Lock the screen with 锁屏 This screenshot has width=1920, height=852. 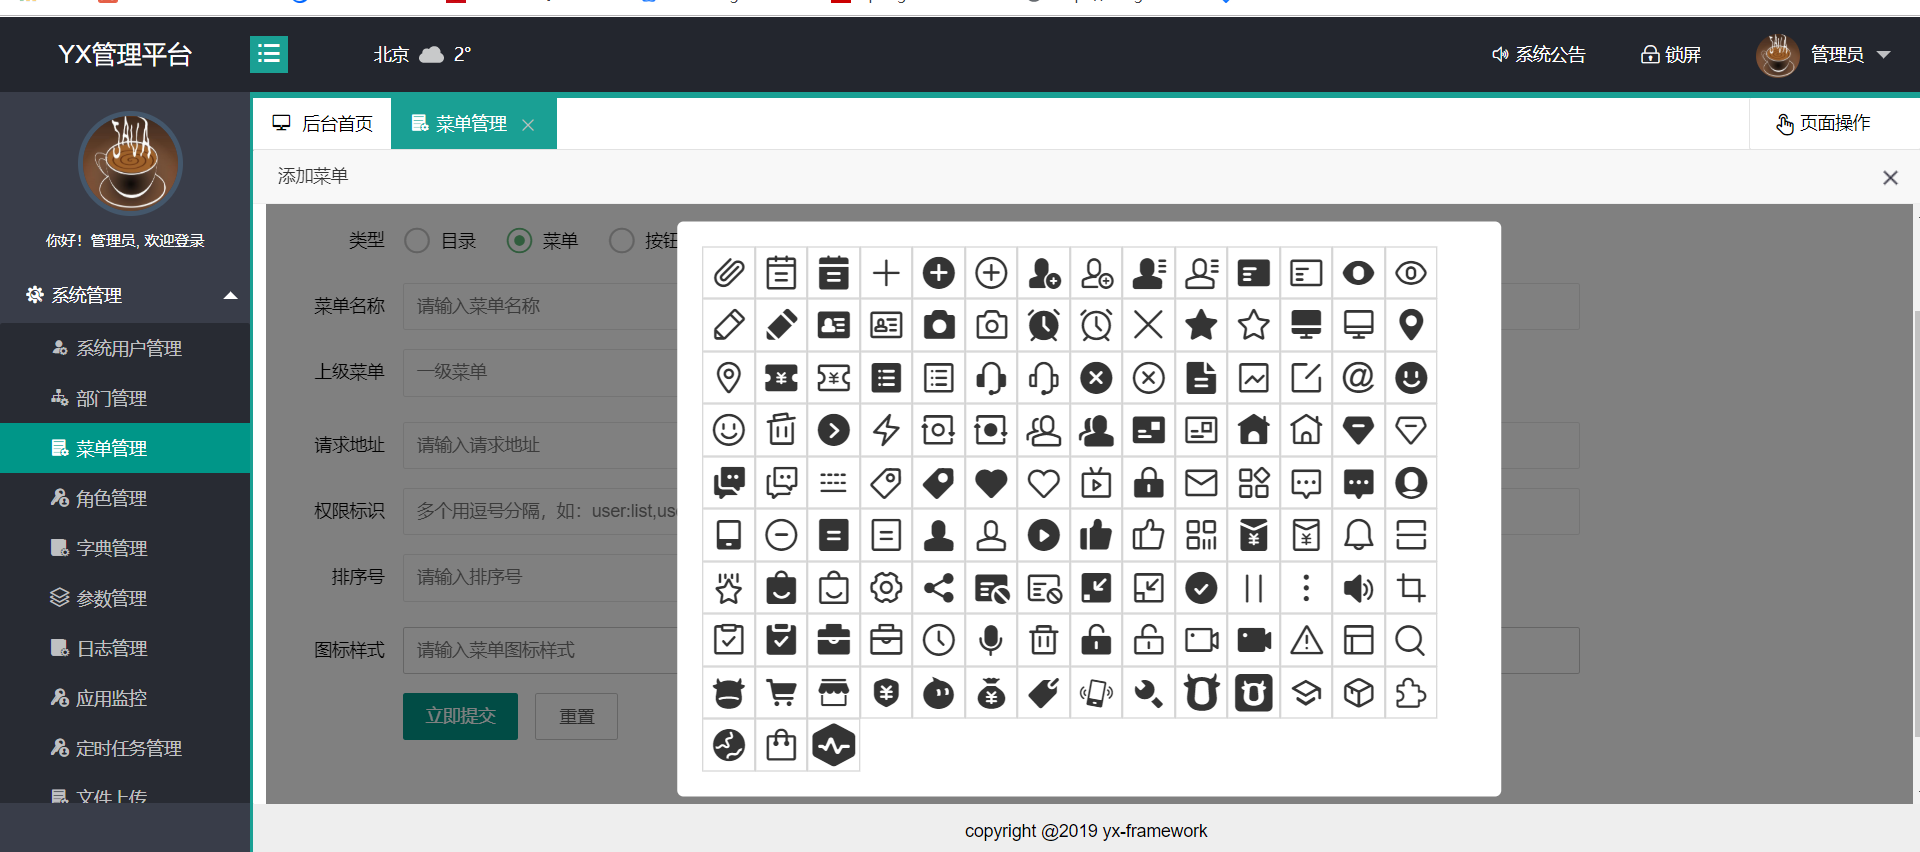pyautogui.click(x=1671, y=55)
